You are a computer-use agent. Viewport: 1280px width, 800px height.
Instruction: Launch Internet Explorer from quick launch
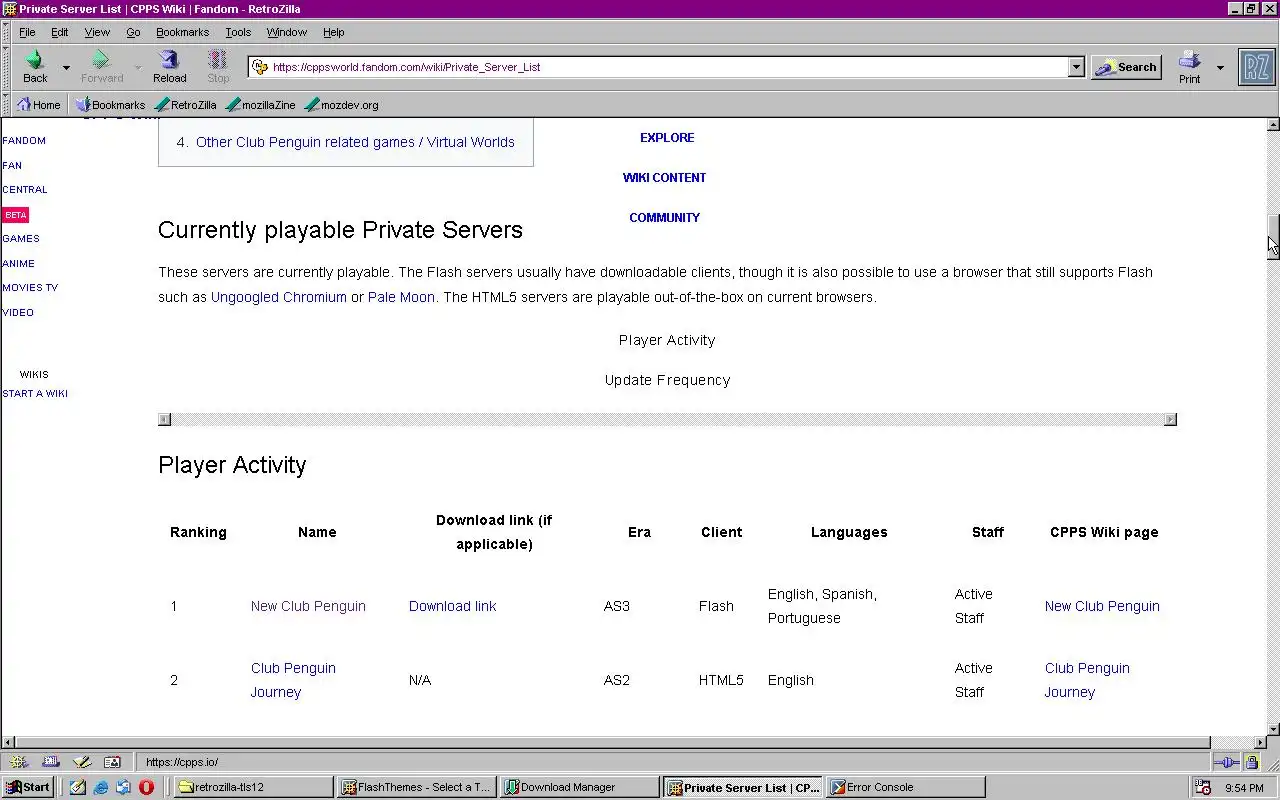pyautogui.click(x=101, y=787)
